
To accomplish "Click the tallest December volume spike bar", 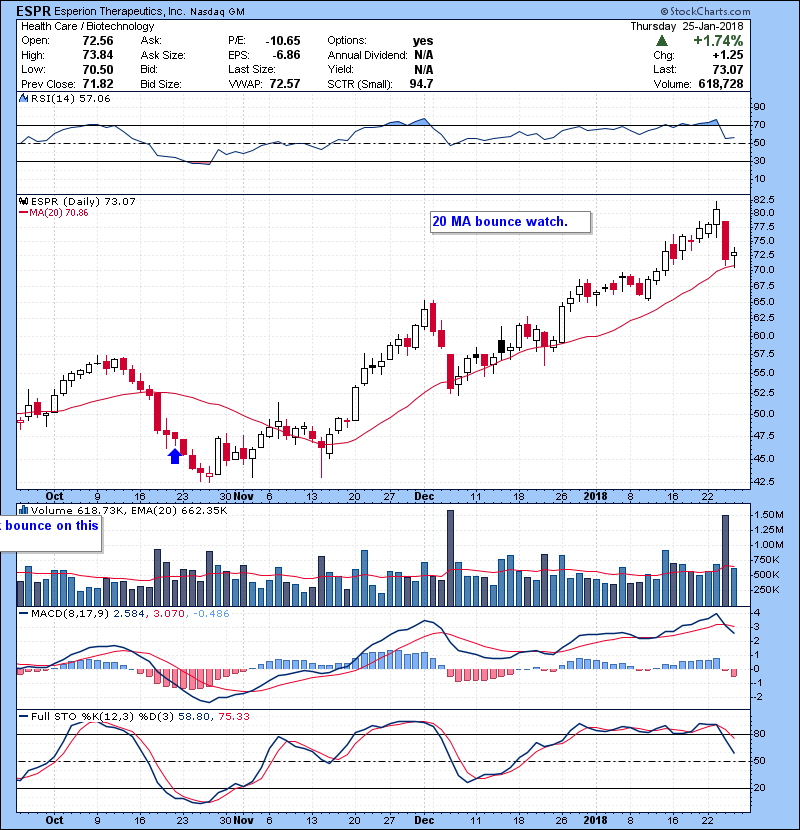I will click(x=451, y=558).
